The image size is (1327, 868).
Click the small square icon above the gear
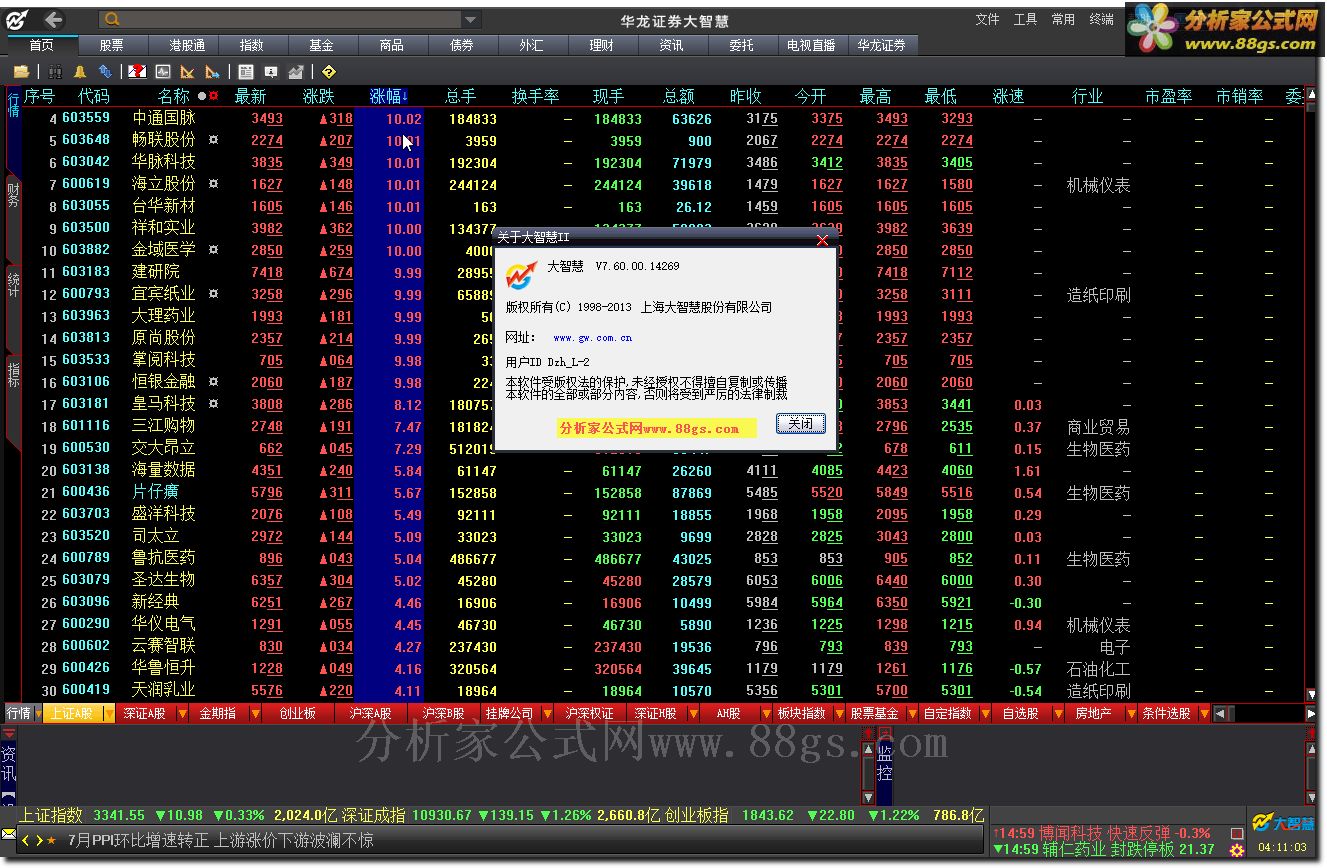[1237, 833]
